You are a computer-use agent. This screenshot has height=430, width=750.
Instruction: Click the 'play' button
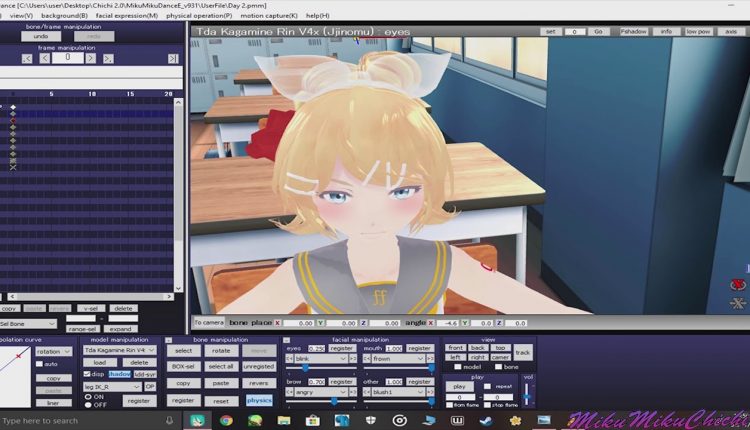459,386
